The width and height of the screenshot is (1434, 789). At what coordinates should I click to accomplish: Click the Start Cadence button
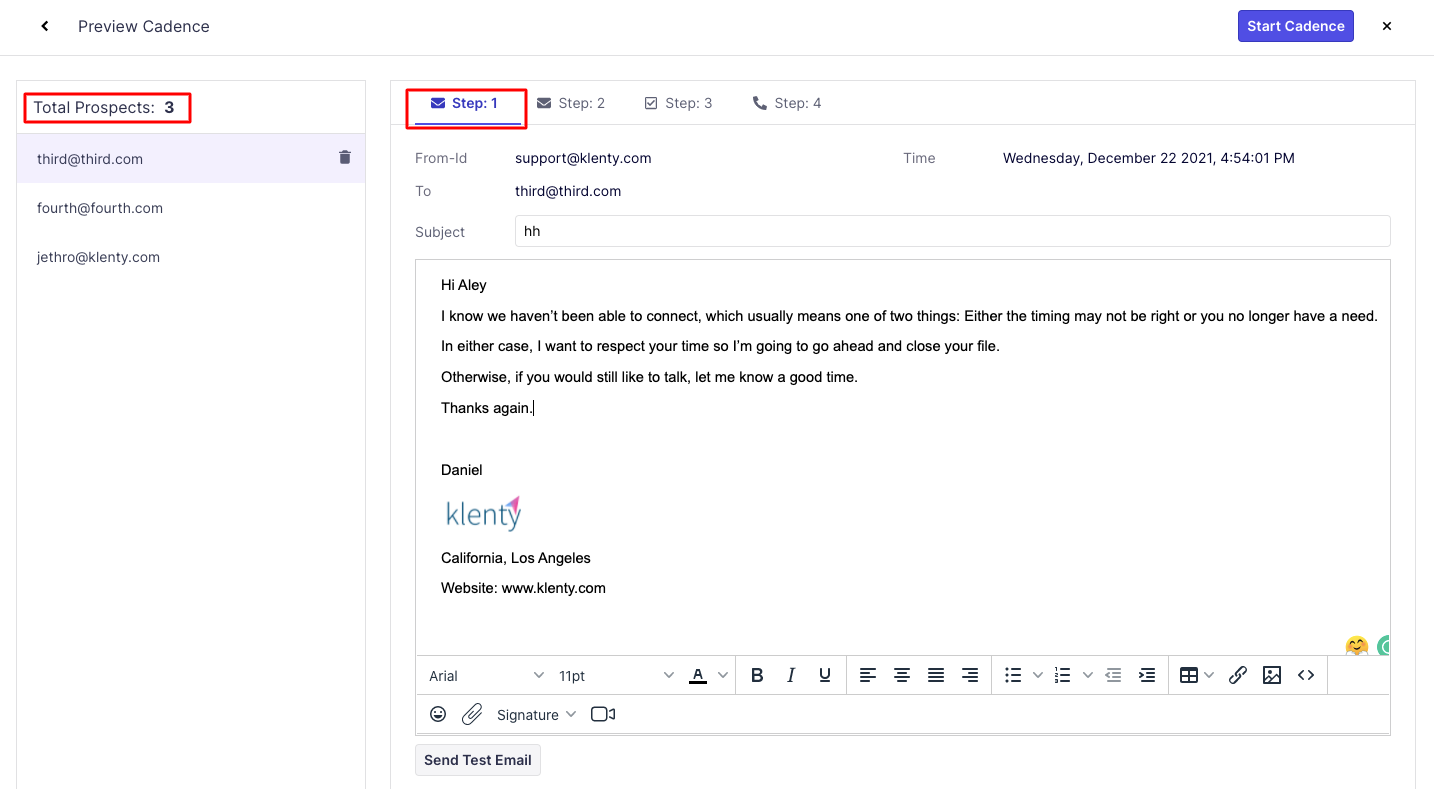click(1296, 26)
